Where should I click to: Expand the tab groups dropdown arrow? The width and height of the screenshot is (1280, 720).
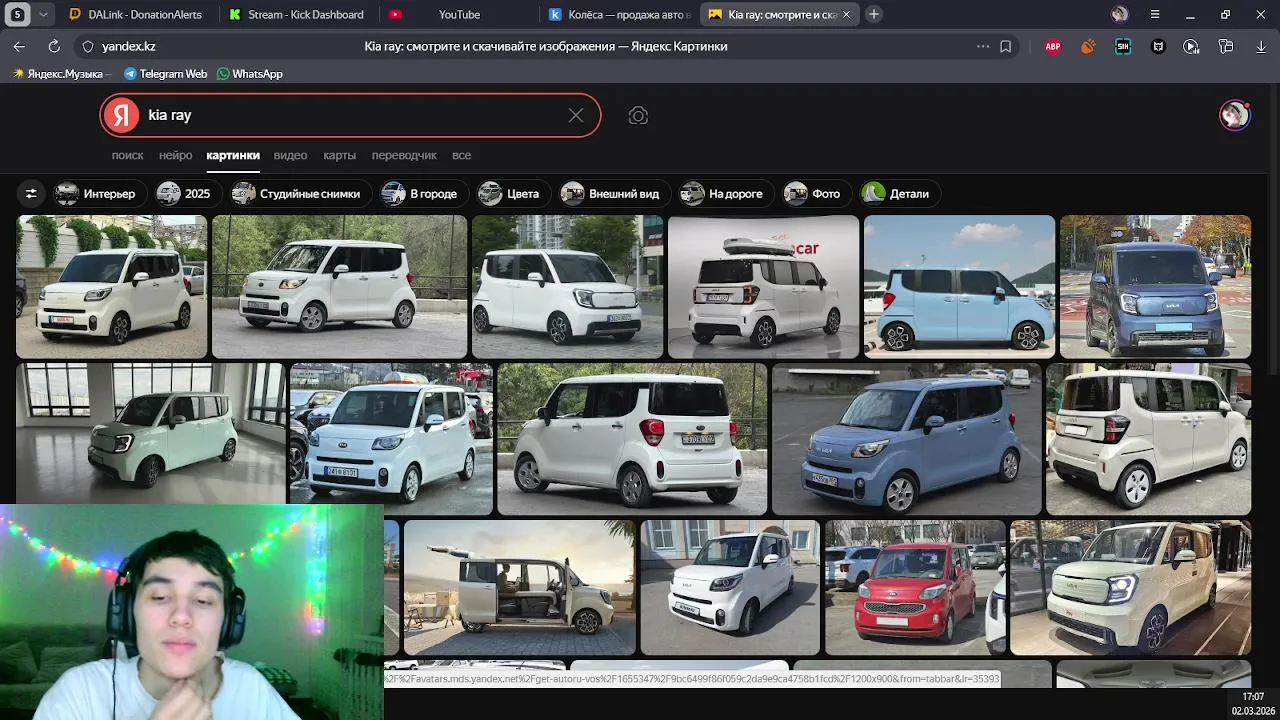click(x=43, y=15)
